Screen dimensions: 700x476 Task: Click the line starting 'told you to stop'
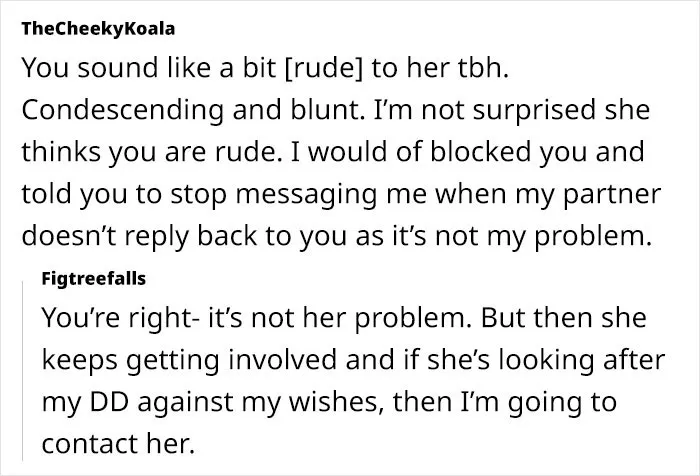click(x=341, y=194)
